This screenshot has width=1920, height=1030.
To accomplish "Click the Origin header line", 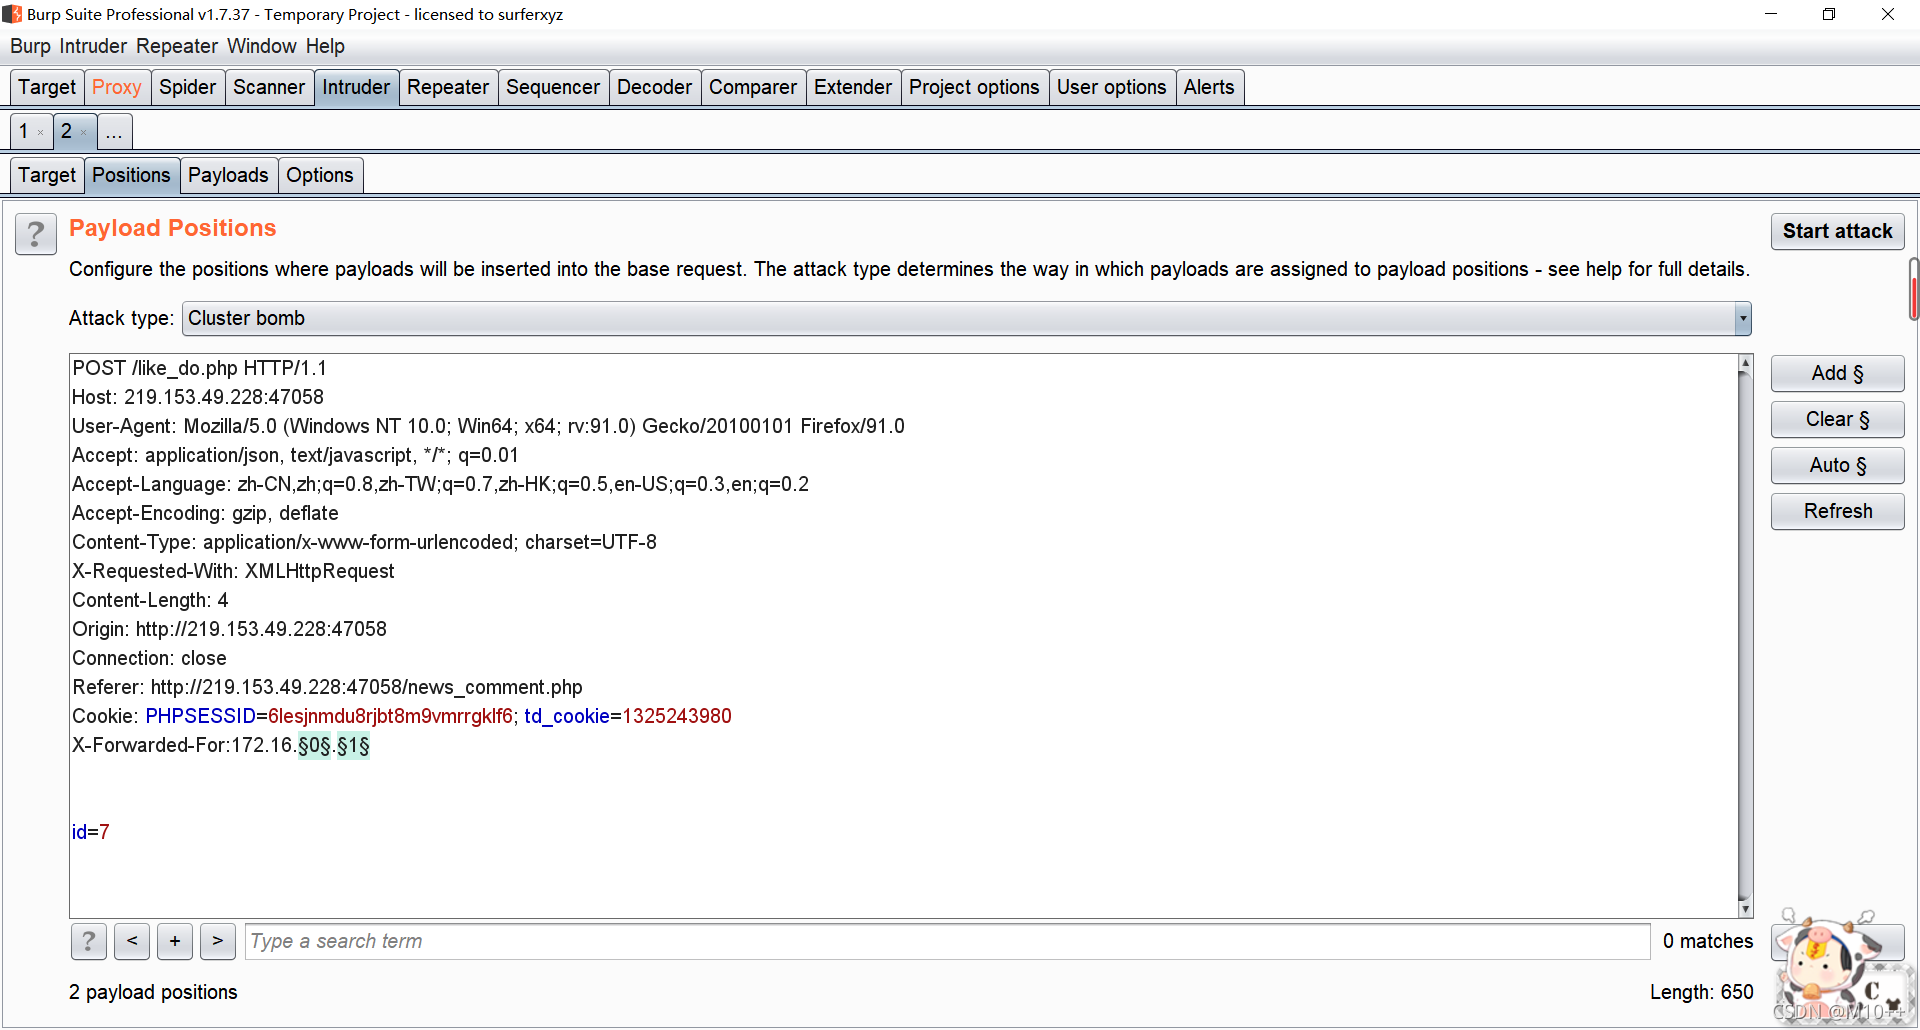I will (229, 629).
